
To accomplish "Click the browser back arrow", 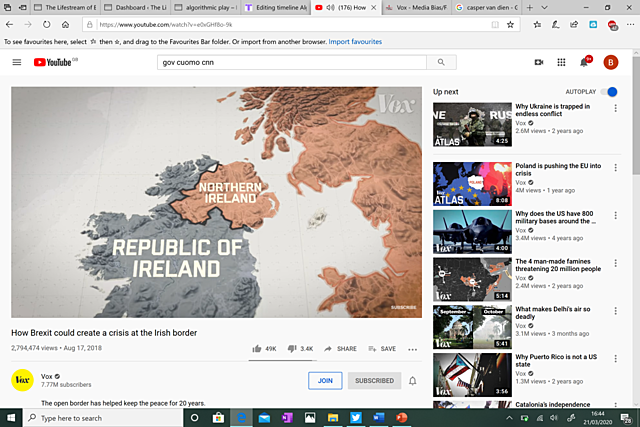I will (9, 24).
